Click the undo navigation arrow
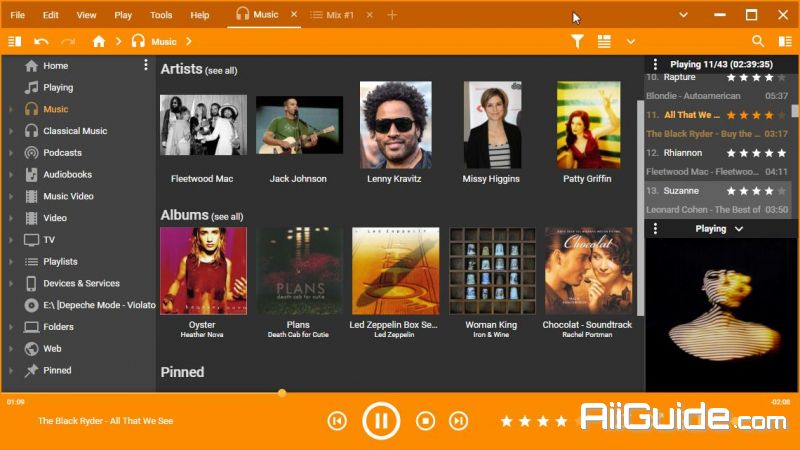Viewport: 800px width, 450px height. (41, 41)
